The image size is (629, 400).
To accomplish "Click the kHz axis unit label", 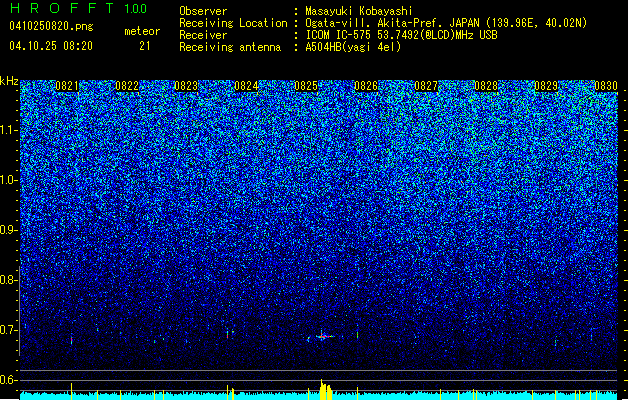I will (x=9, y=81).
